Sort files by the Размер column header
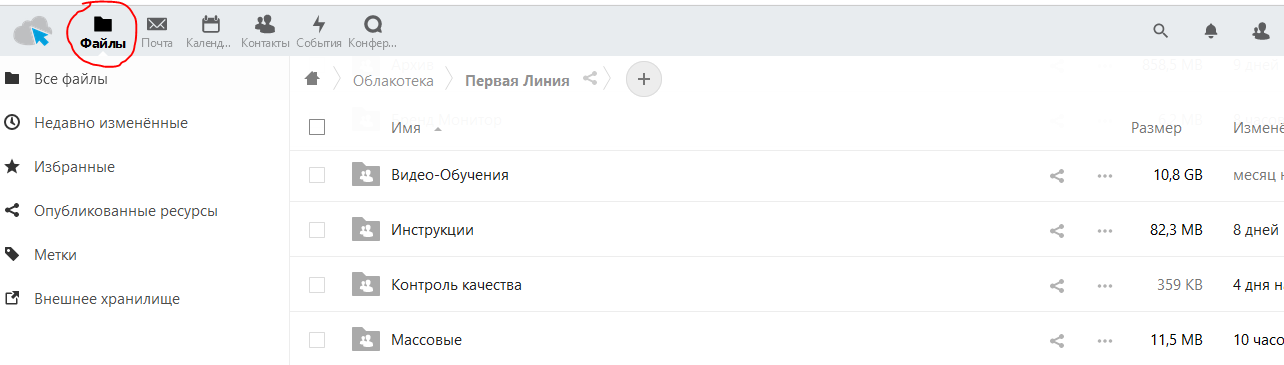 (x=1156, y=128)
